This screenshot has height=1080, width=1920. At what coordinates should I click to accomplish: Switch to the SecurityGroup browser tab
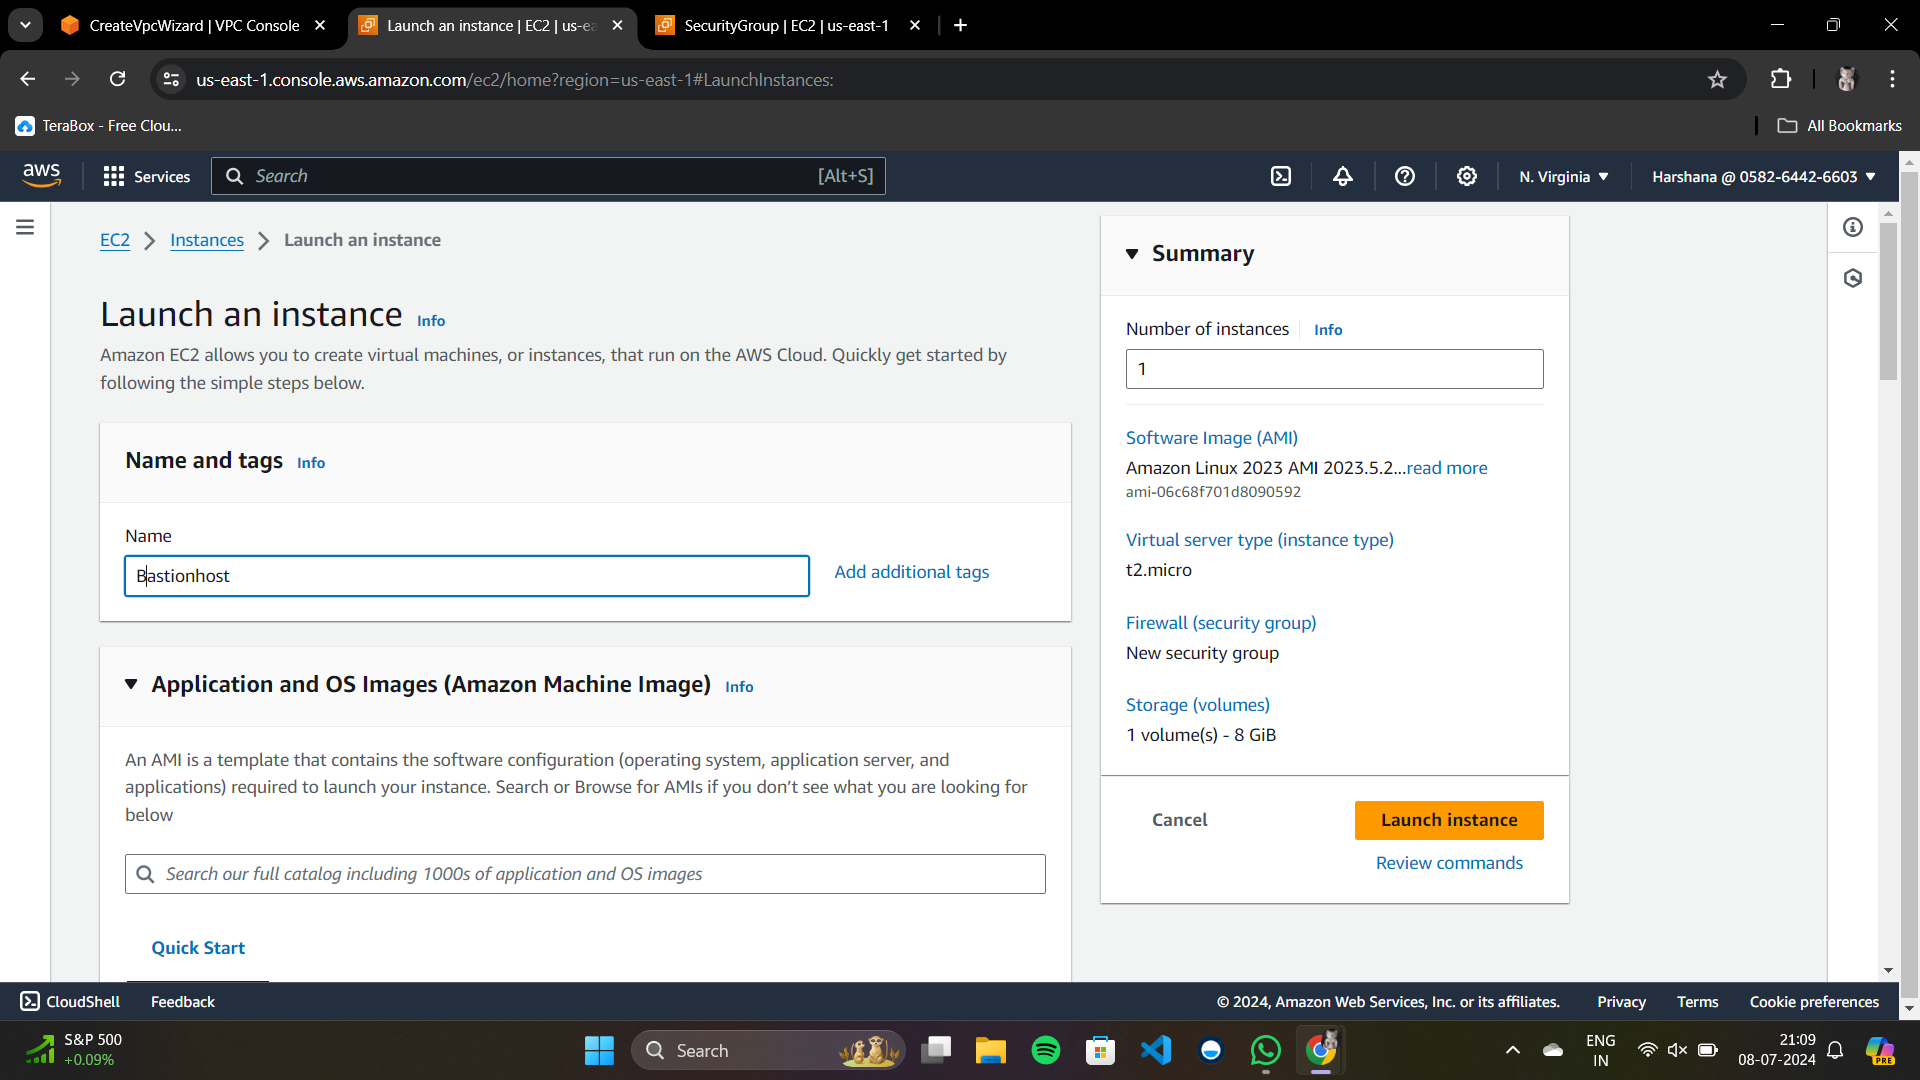(786, 25)
